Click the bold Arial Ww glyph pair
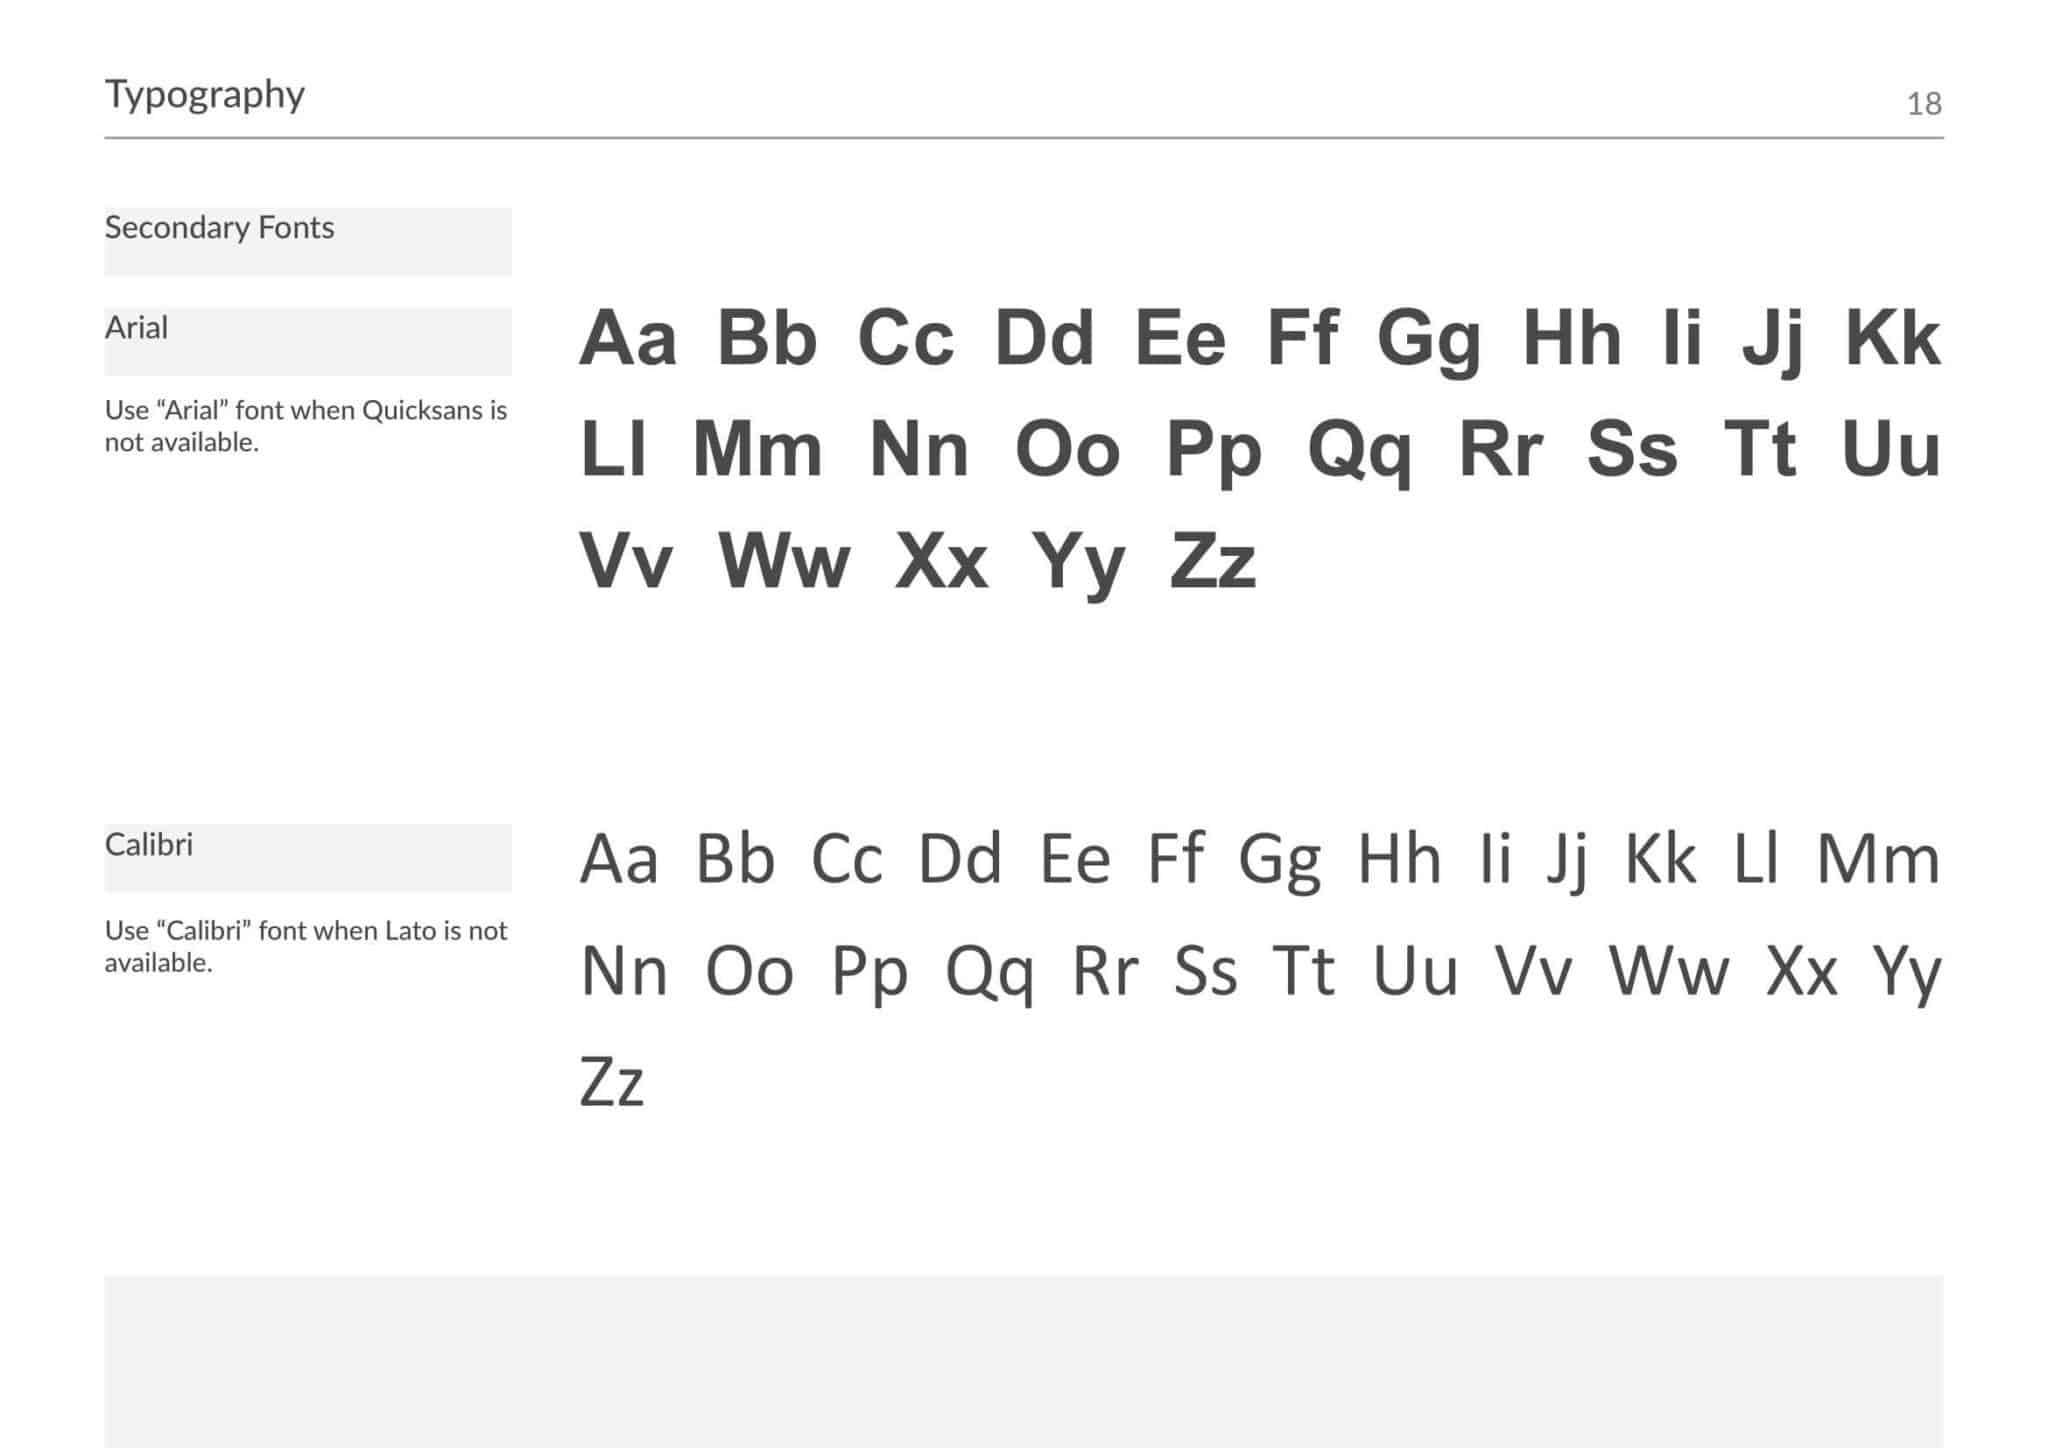Screen dimensions: 2048x1448 (784, 560)
